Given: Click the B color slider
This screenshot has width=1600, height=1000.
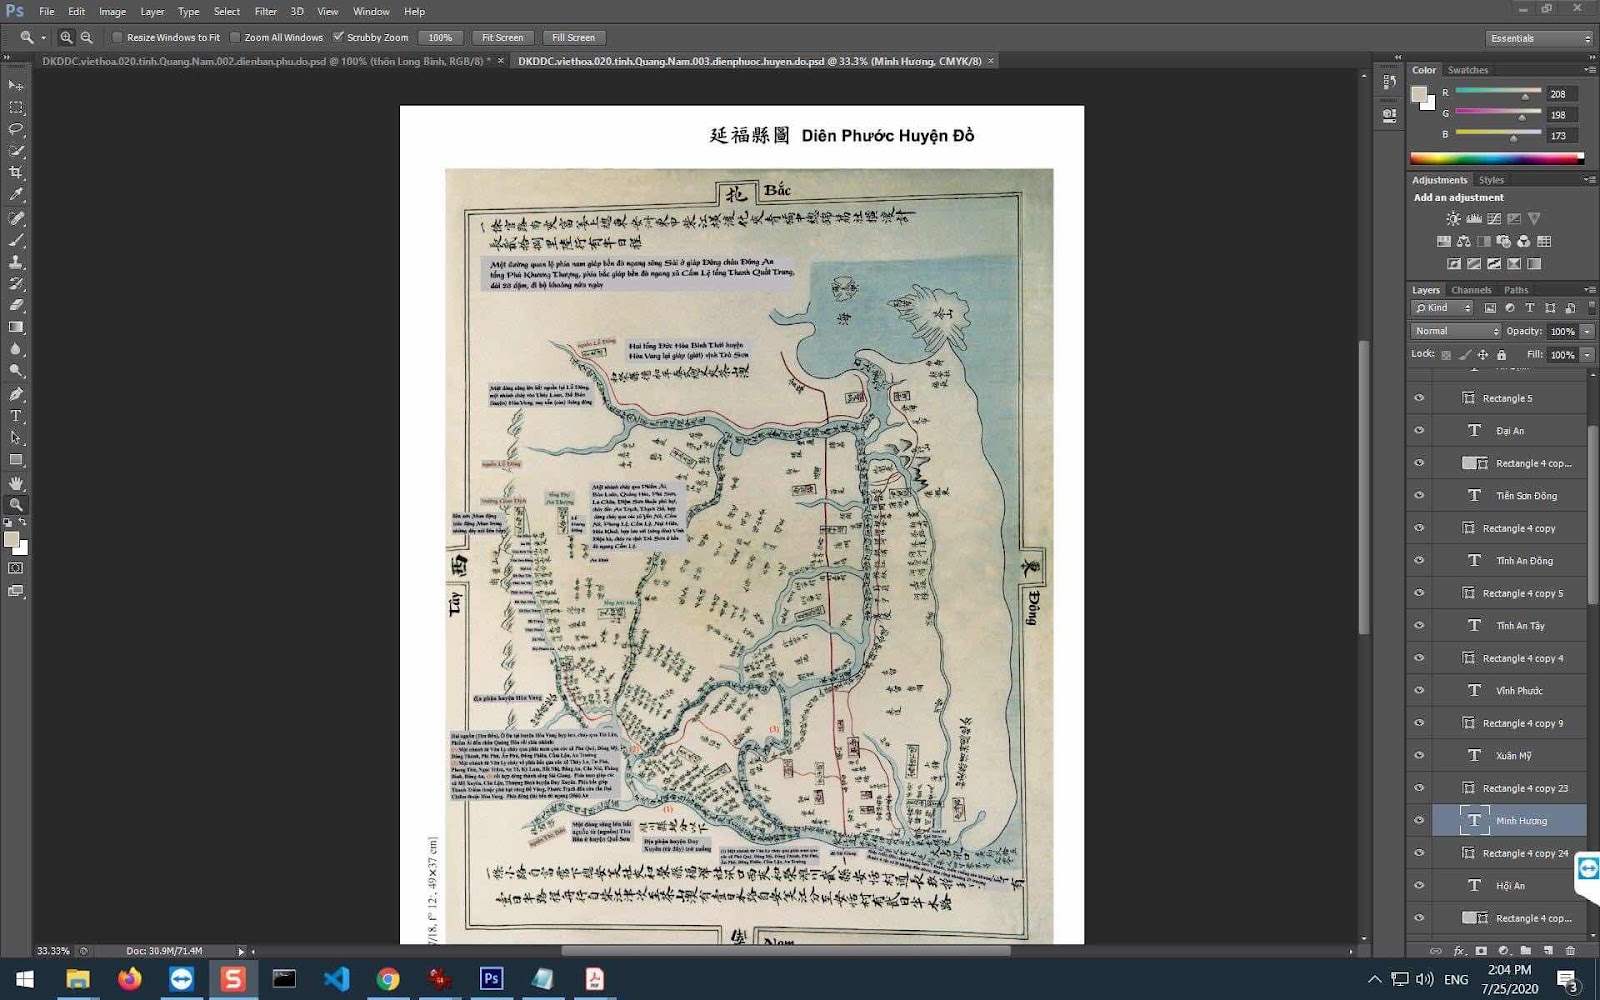Looking at the screenshot, I should coord(1498,134).
